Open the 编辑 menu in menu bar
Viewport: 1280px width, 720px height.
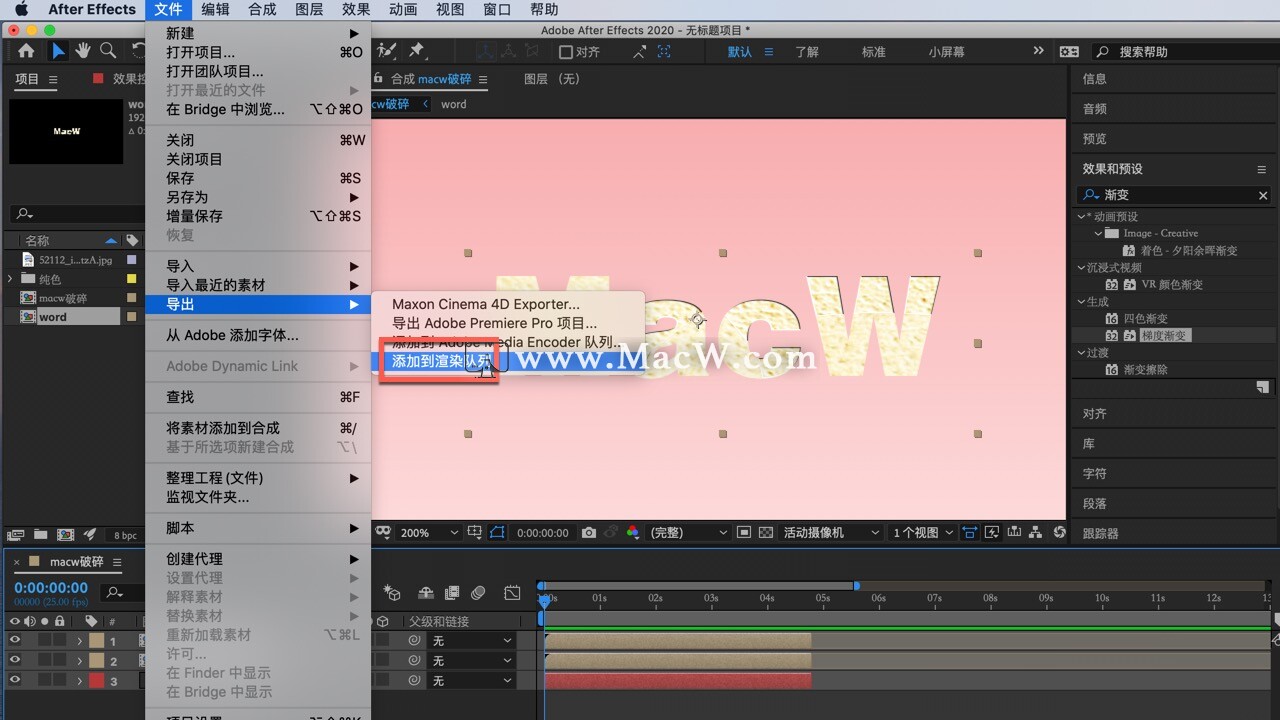[x=215, y=9]
